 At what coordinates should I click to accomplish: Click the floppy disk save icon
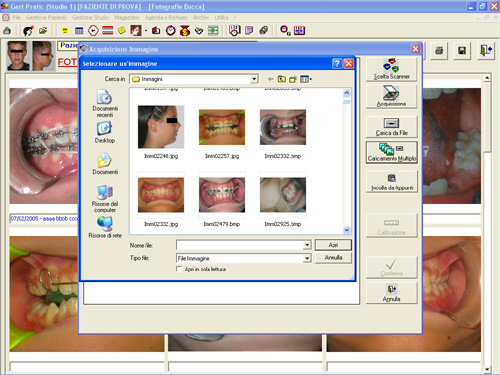(462, 51)
